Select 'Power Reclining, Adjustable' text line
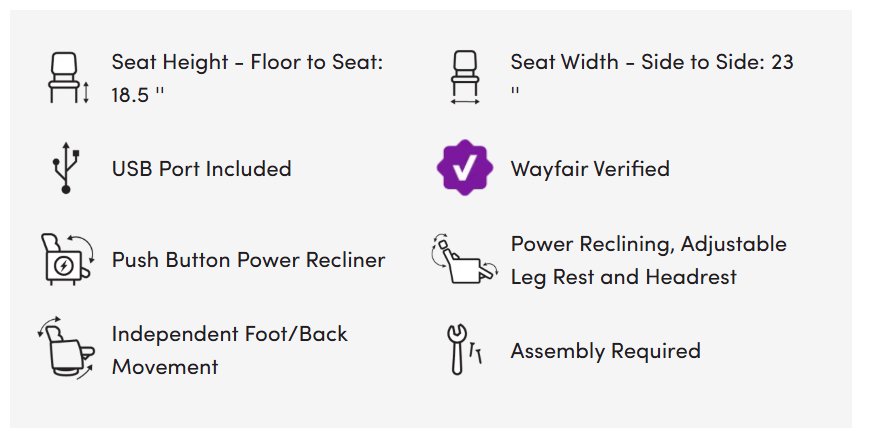871x434 pixels. [648, 244]
